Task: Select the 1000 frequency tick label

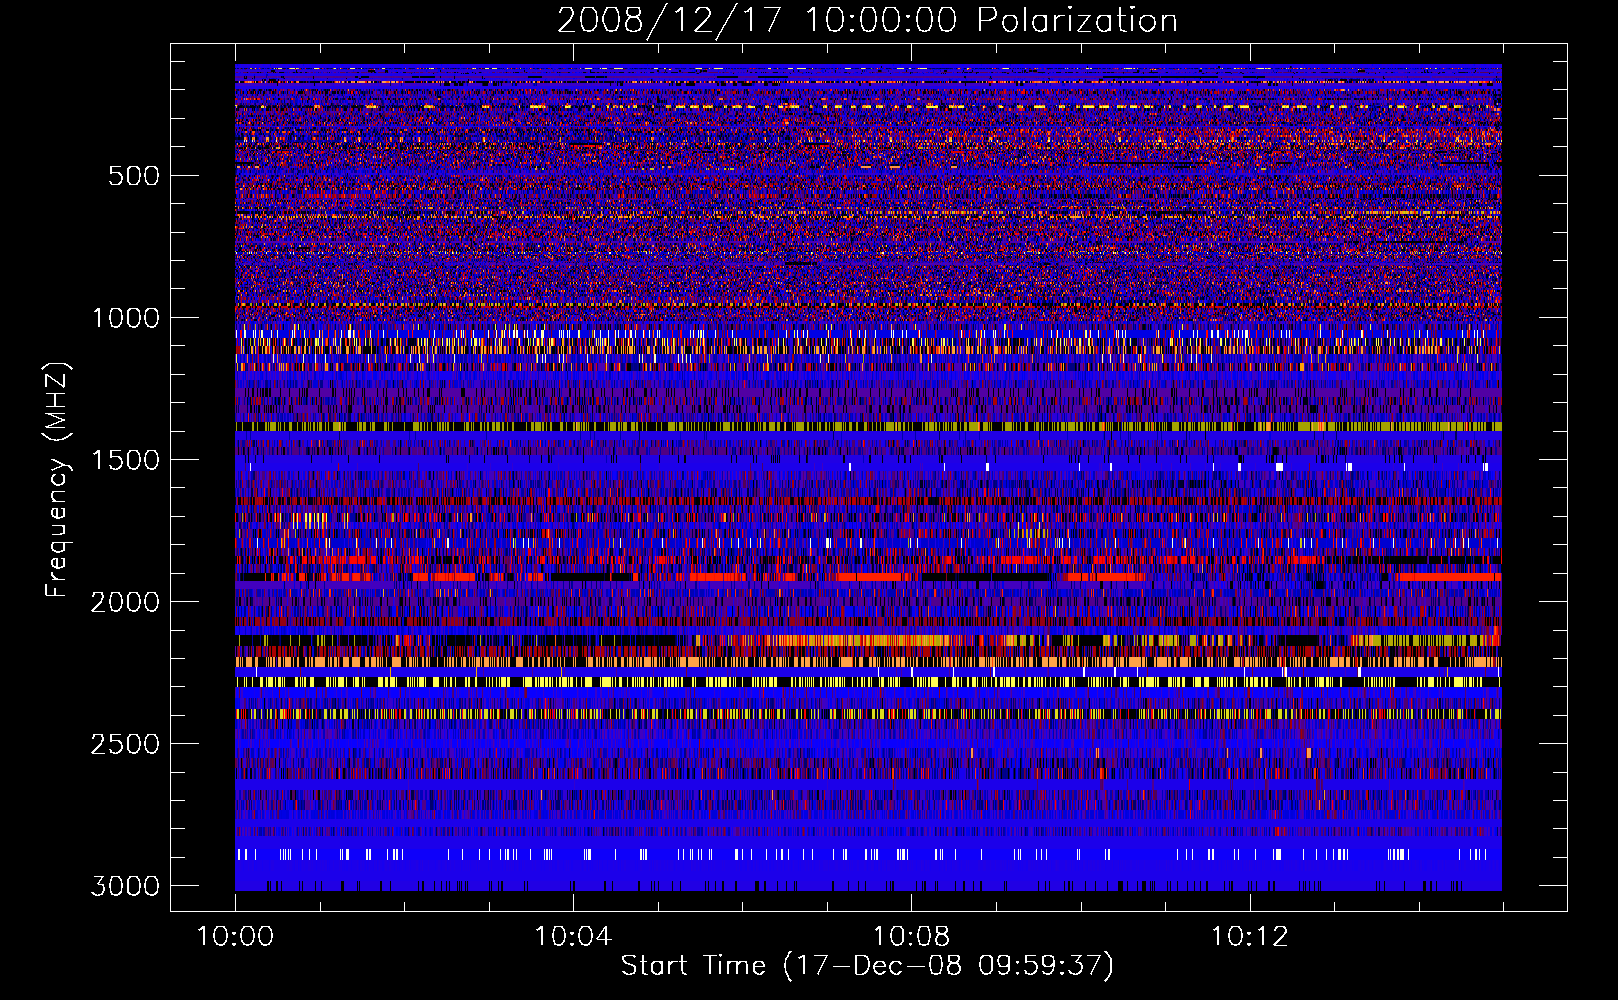Action: pos(126,318)
